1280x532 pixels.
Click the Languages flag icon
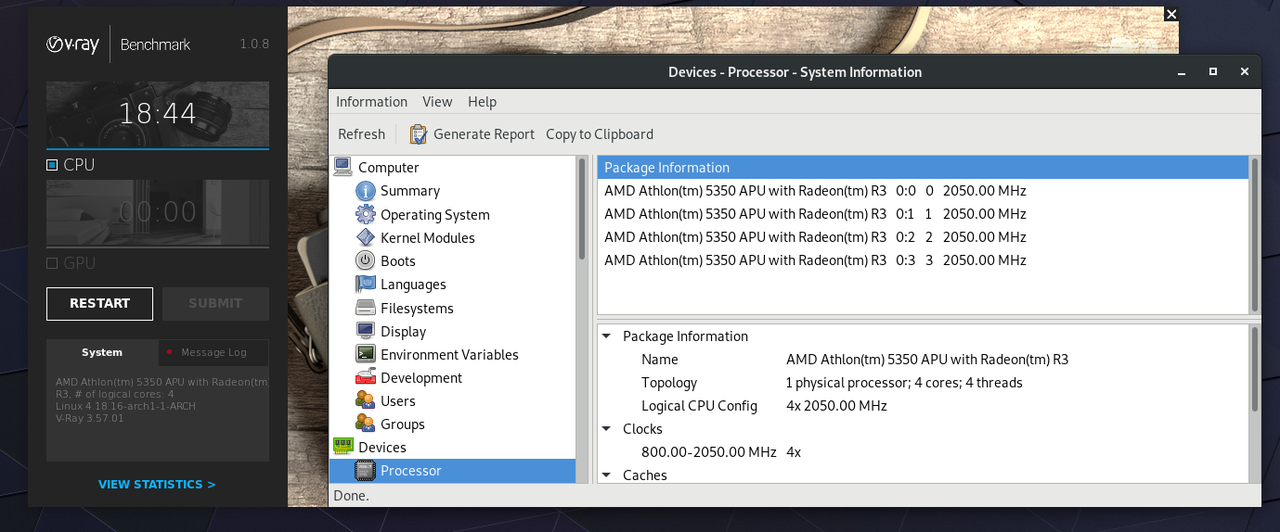[365, 284]
